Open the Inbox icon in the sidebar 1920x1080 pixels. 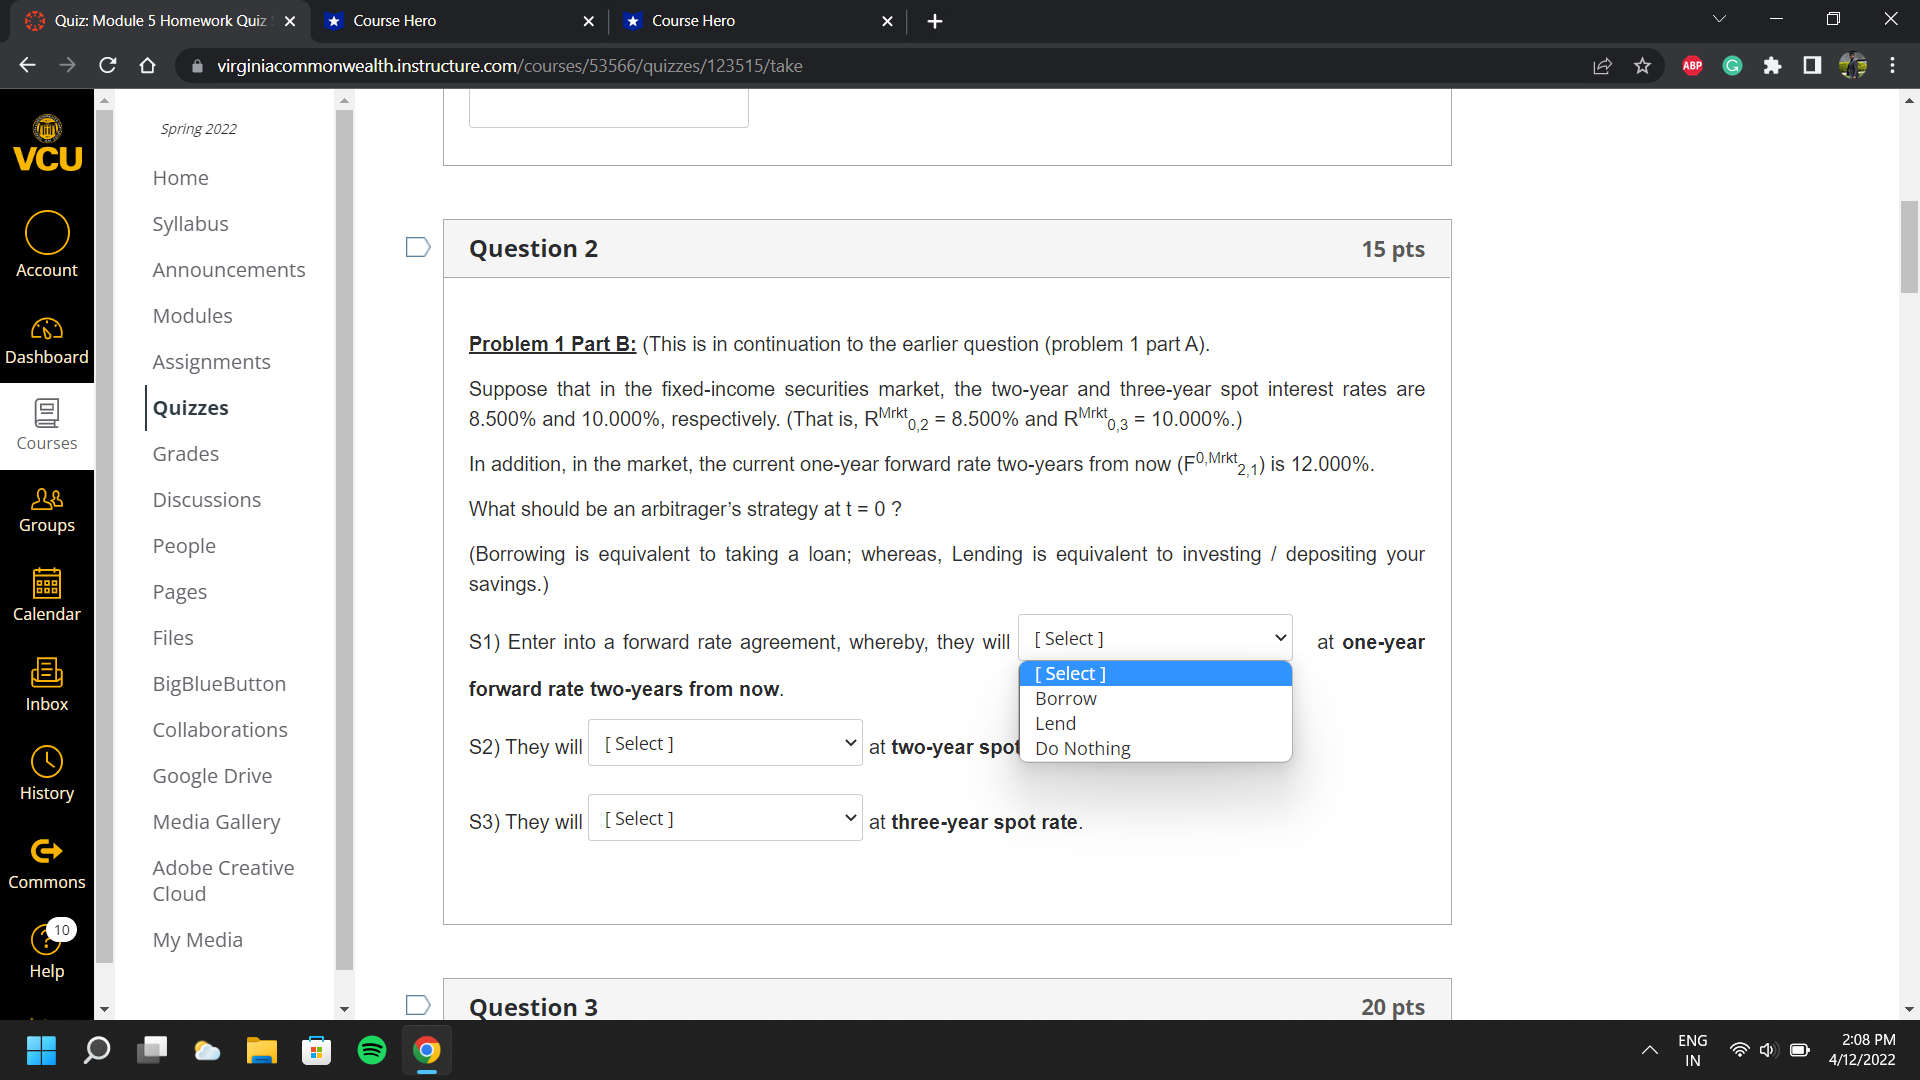pos(46,684)
